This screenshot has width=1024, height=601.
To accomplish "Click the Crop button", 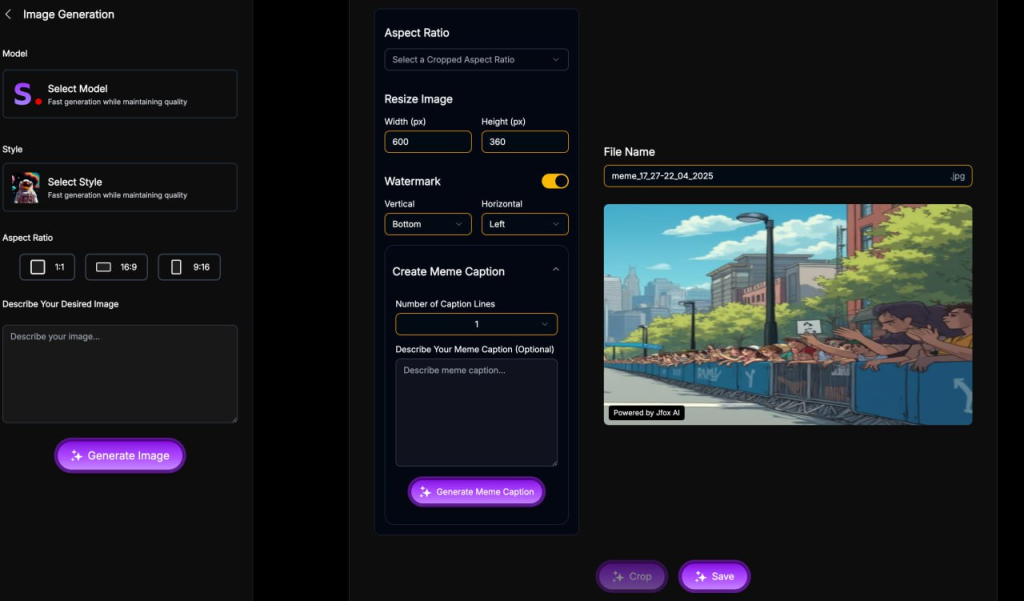I will click(x=632, y=576).
